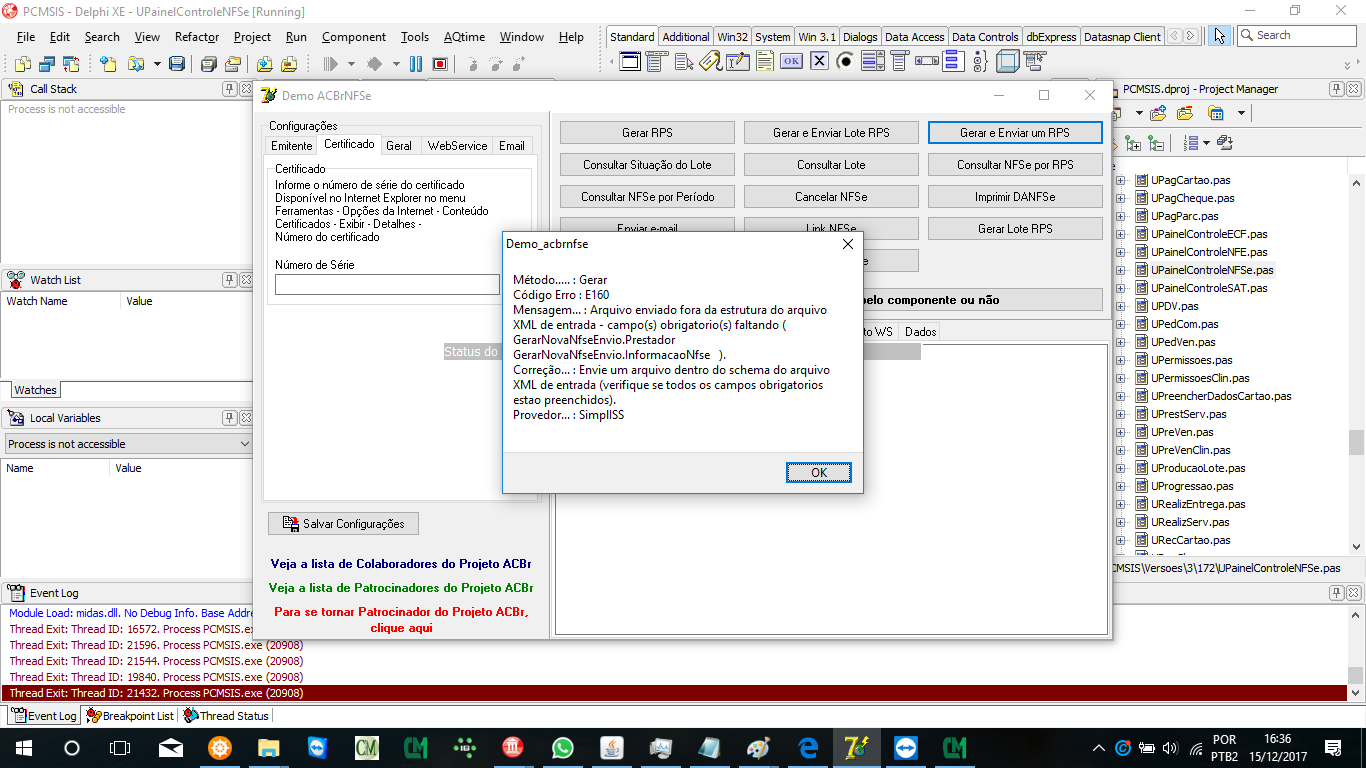
Task: Switch to the Breakpoint List tab
Action: pos(130,716)
